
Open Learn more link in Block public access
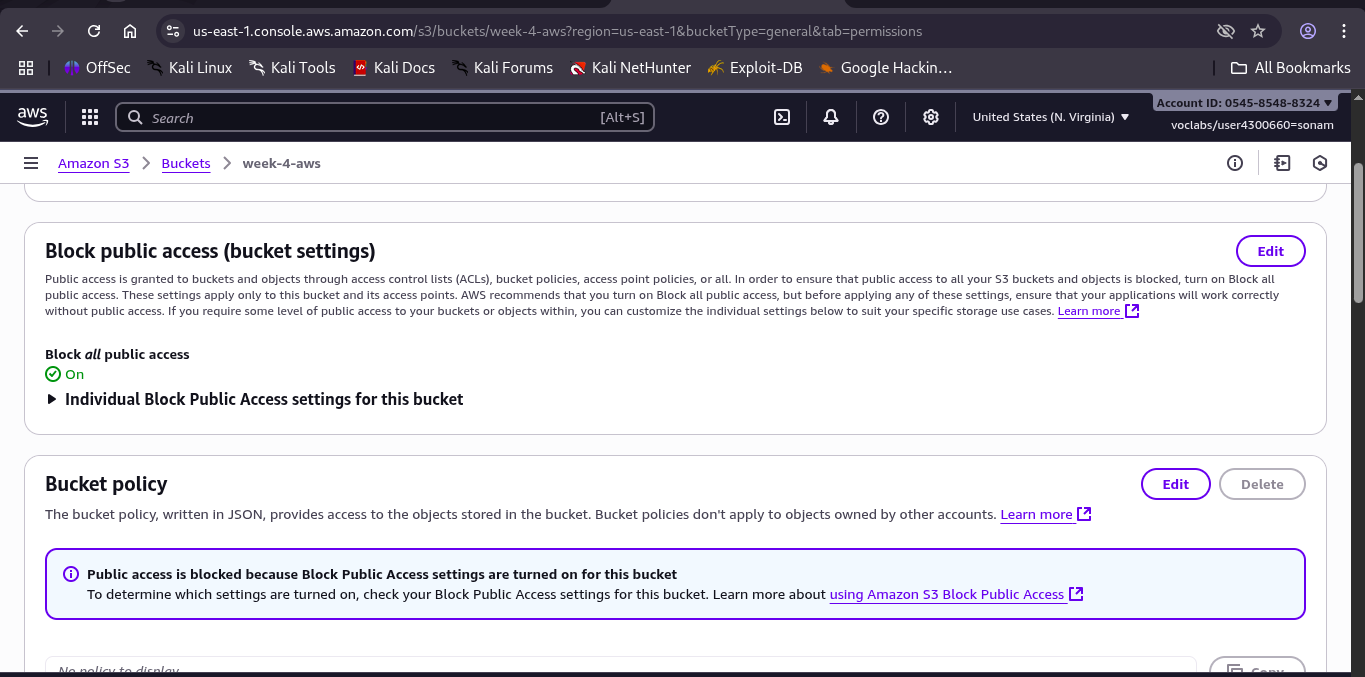(x=1098, y=311)
